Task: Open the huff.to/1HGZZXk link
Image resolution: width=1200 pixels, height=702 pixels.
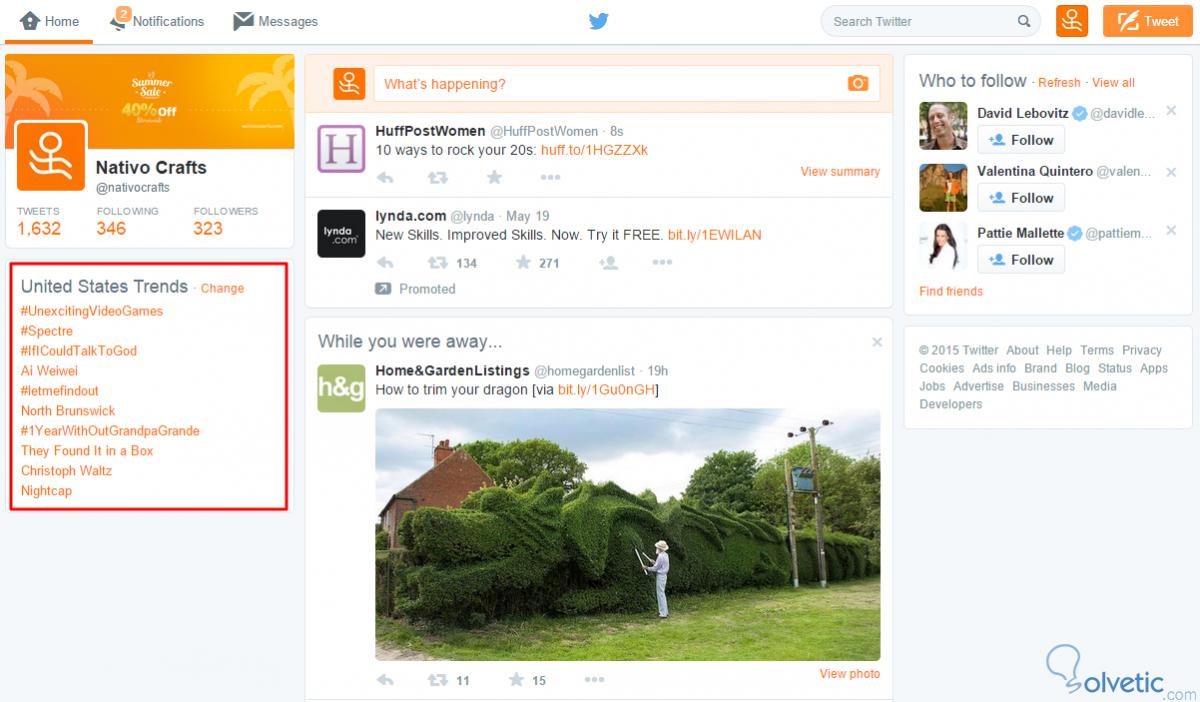Action: click(x=594, y=150)
